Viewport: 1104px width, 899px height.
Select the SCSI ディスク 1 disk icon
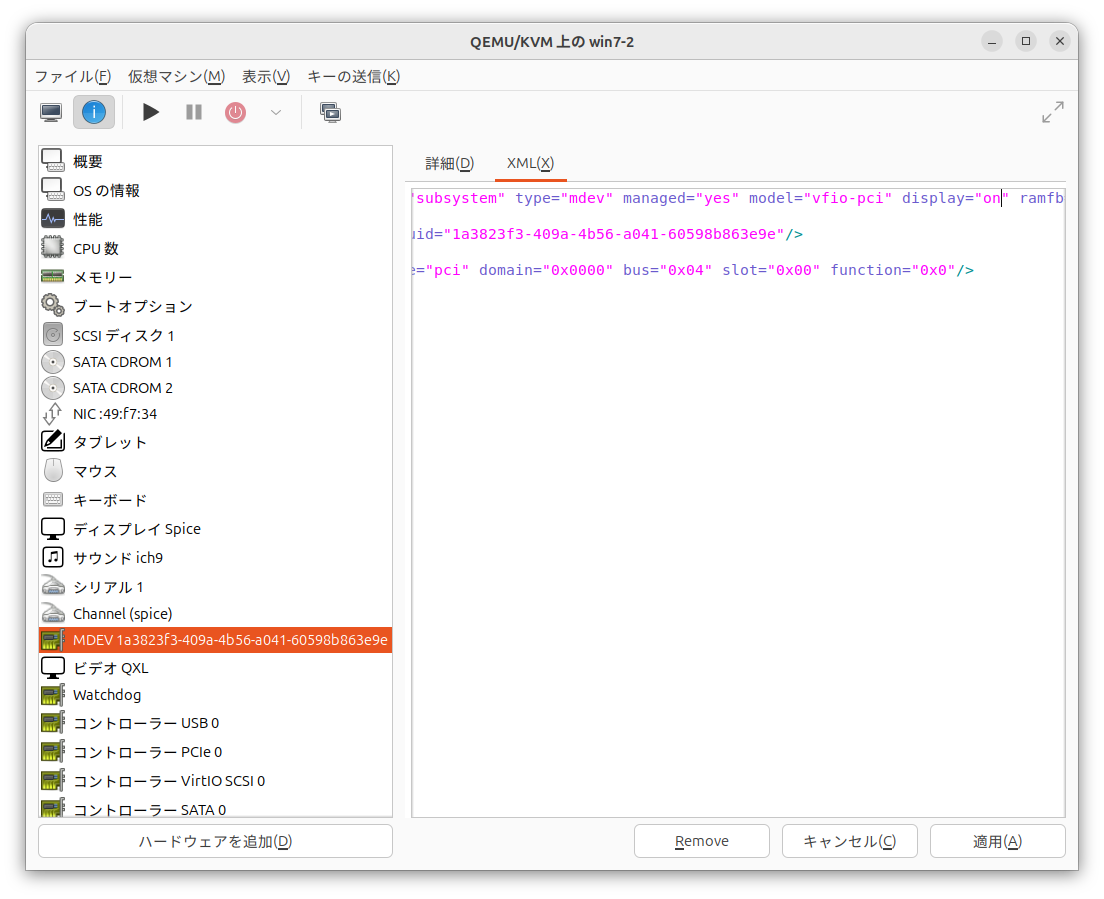click(x=53, y=335)
